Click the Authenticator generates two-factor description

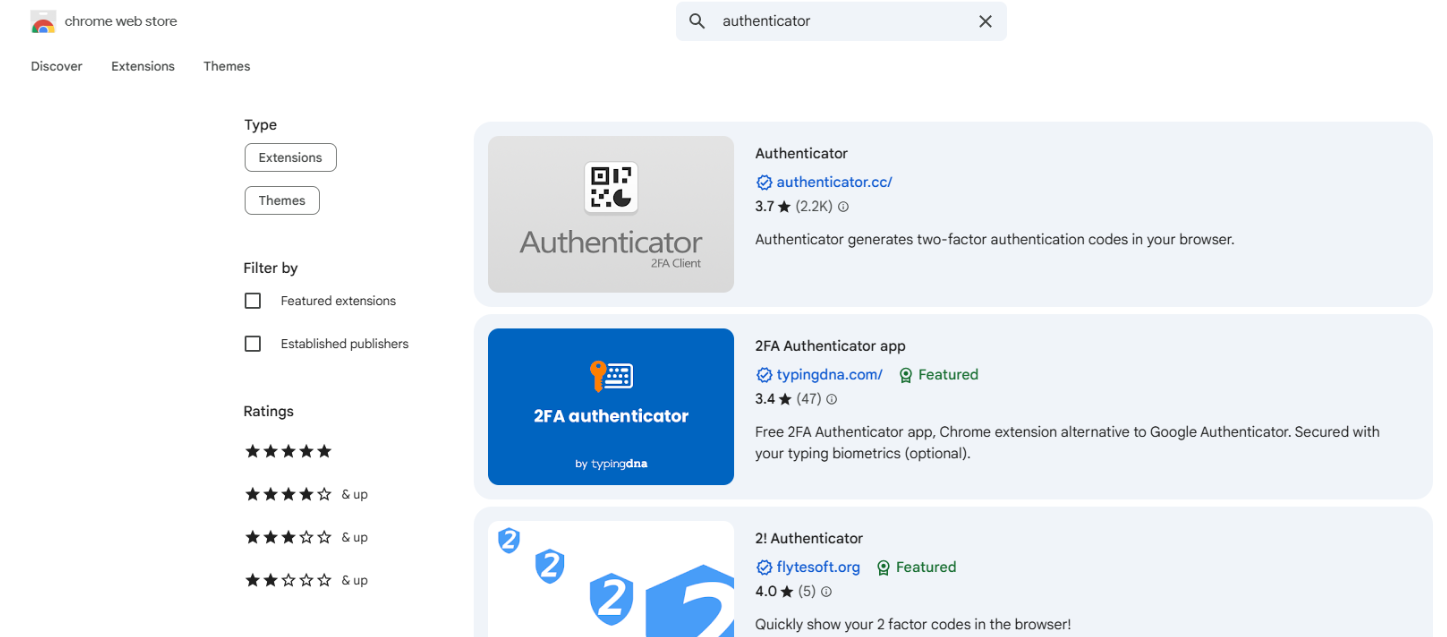point(995,240)
